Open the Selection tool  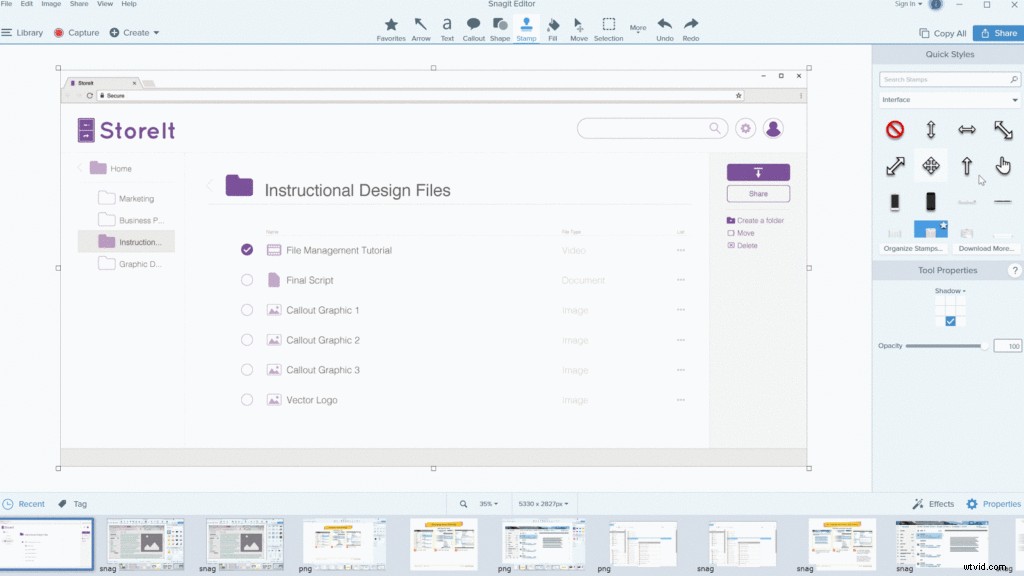tap(607, 27)
